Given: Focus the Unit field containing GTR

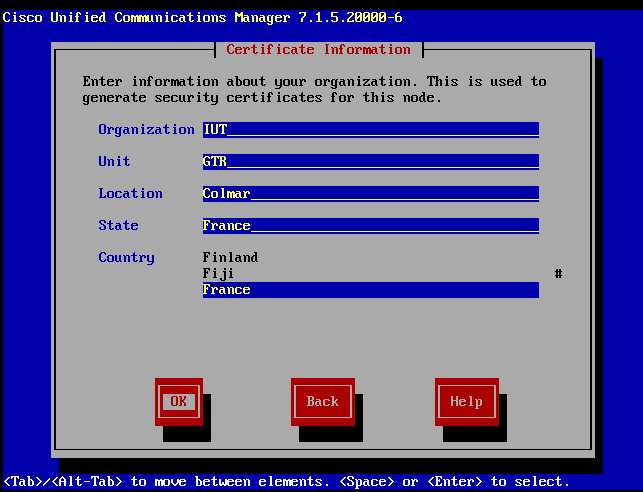Looking at the screenshot, I should point(371,162).
